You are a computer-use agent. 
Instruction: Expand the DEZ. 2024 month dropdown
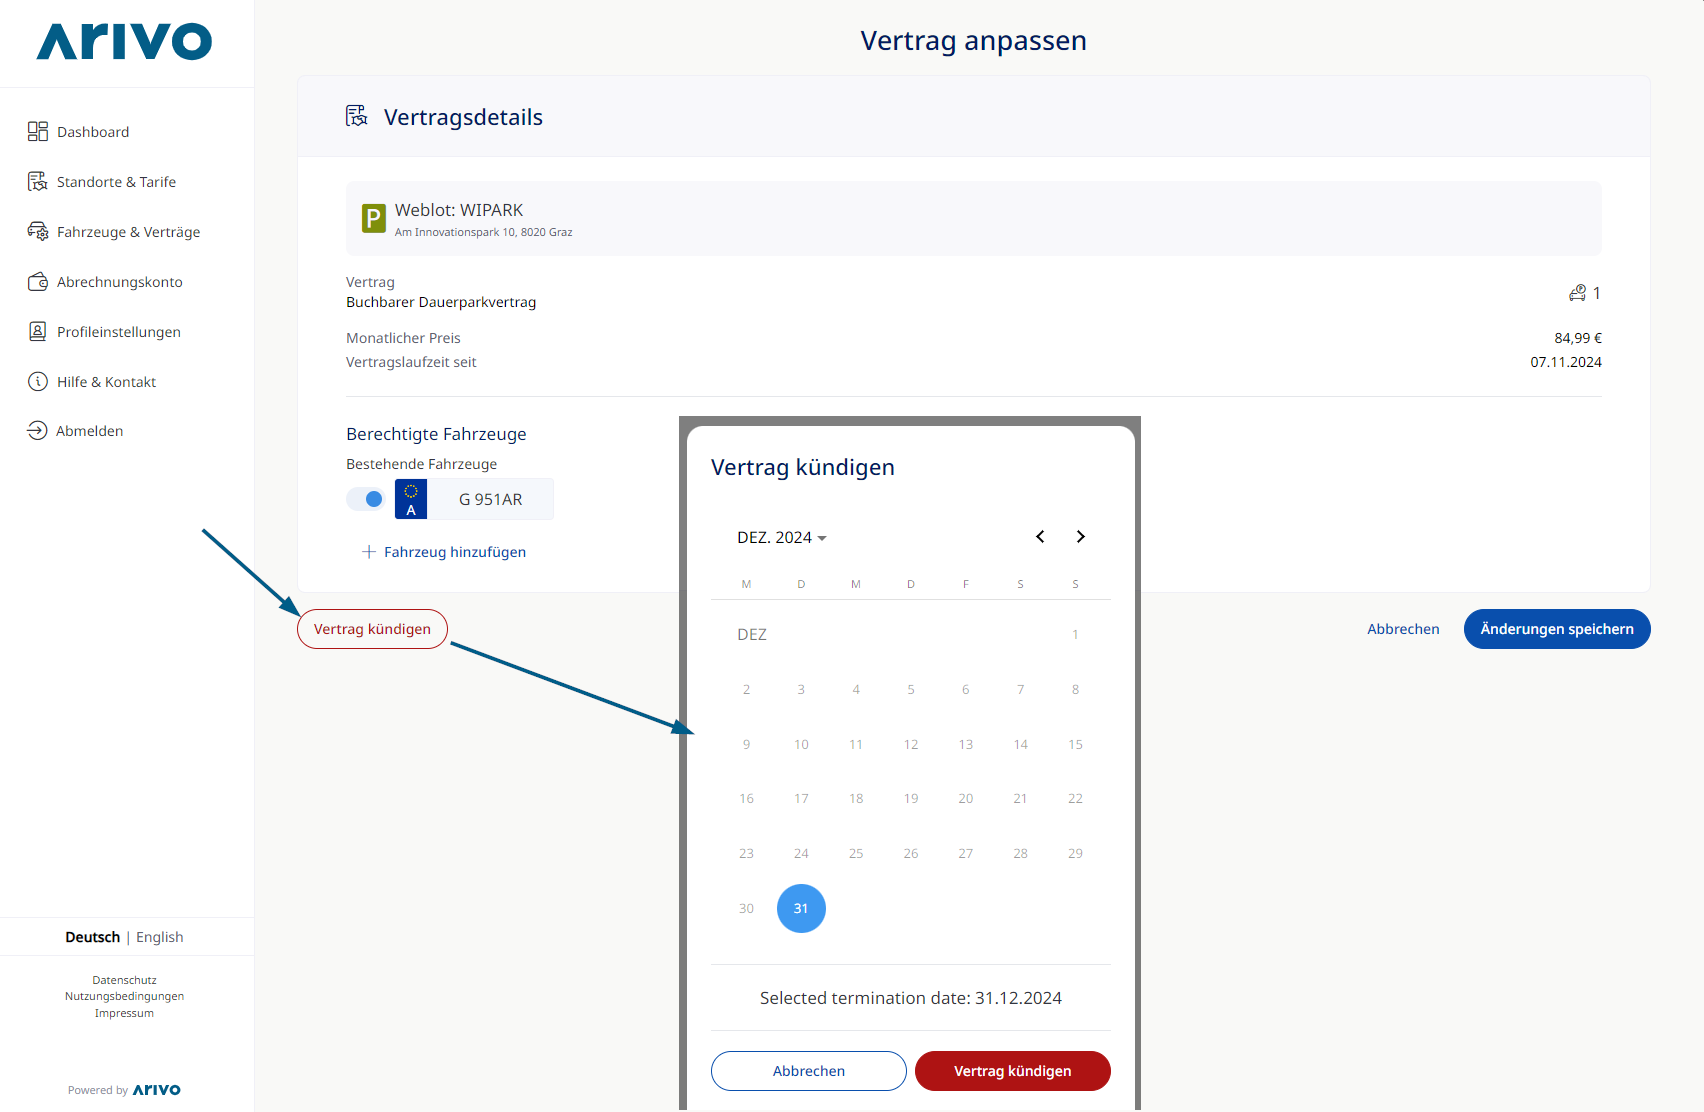(x=782, y=537)
